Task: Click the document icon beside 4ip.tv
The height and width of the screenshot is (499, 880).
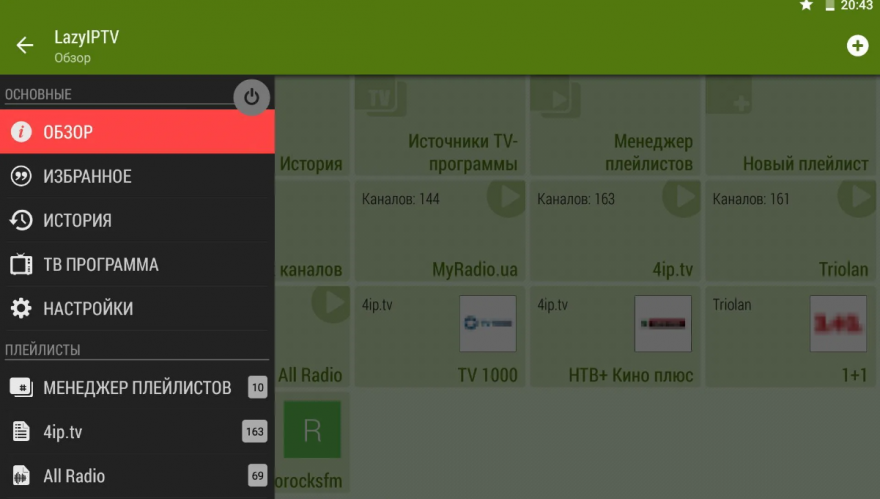Action: point(21,432)
